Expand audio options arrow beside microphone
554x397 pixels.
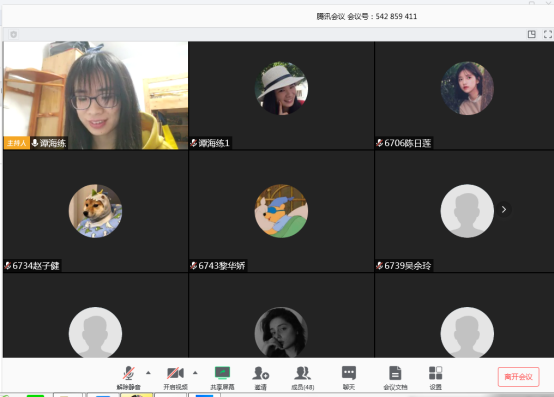click(148, 373)
